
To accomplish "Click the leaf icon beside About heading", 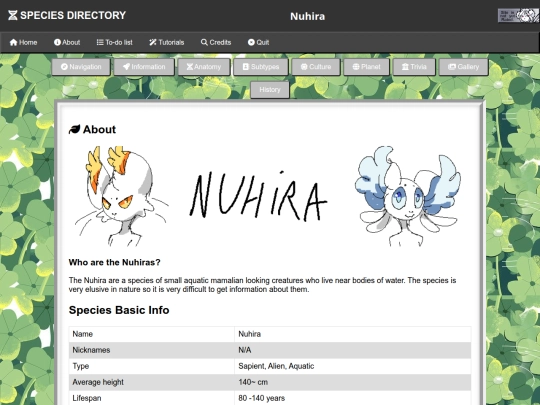I will [x=74, y=129].
